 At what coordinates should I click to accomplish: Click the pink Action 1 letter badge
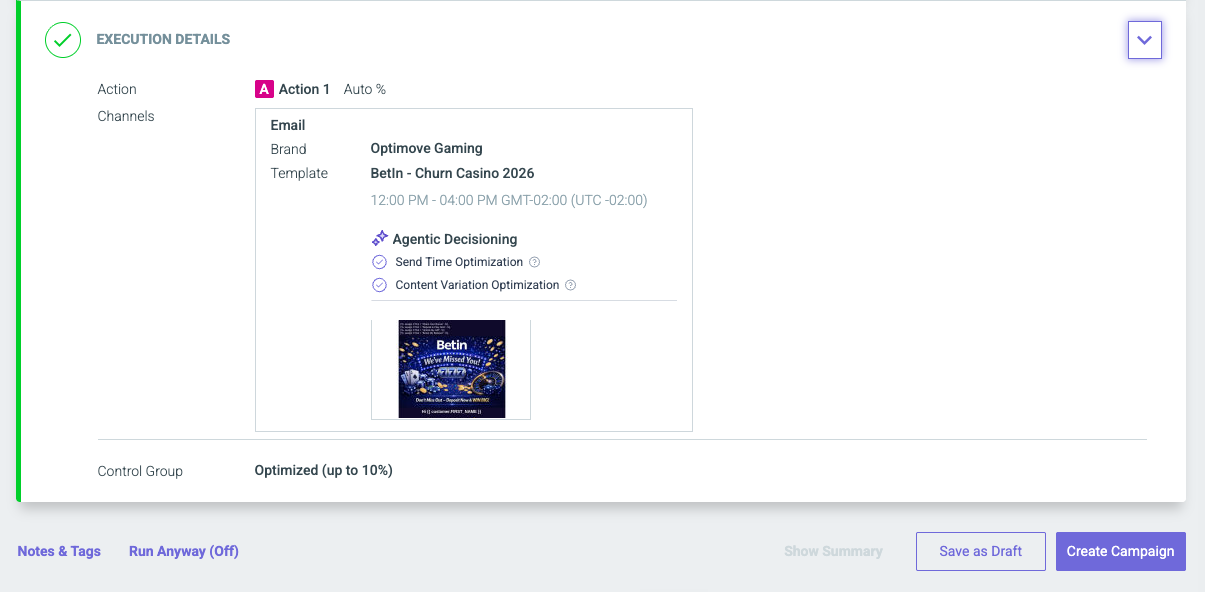point(264,89)
